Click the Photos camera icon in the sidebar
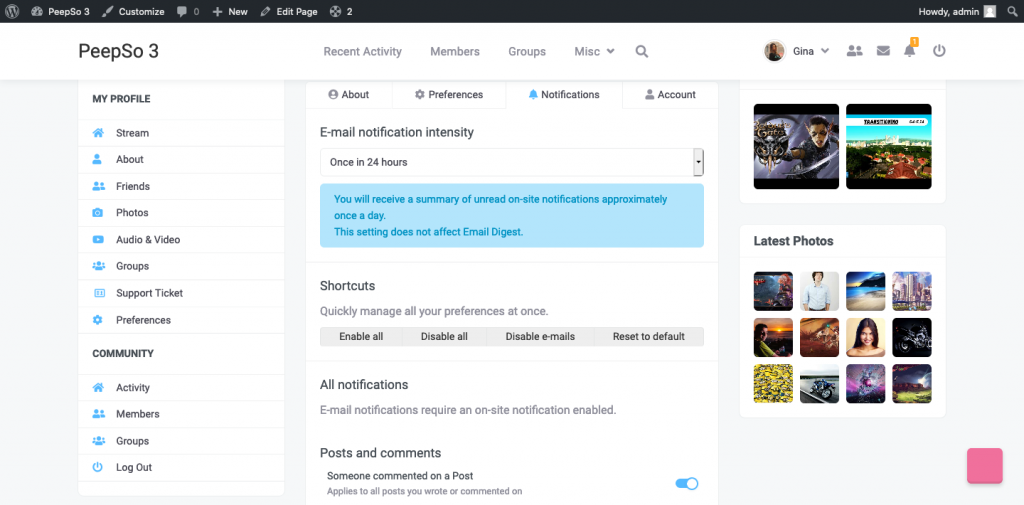This screenshot has width=1024, height=505. 98,213
